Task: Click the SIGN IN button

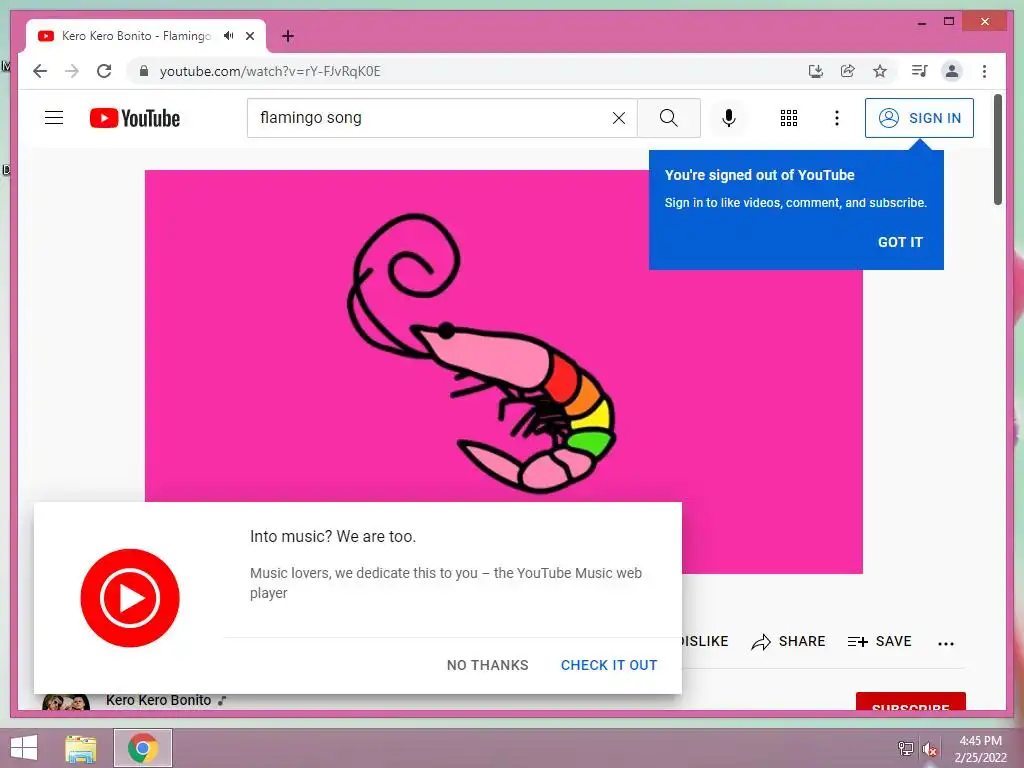Action: tap(920, 118)
